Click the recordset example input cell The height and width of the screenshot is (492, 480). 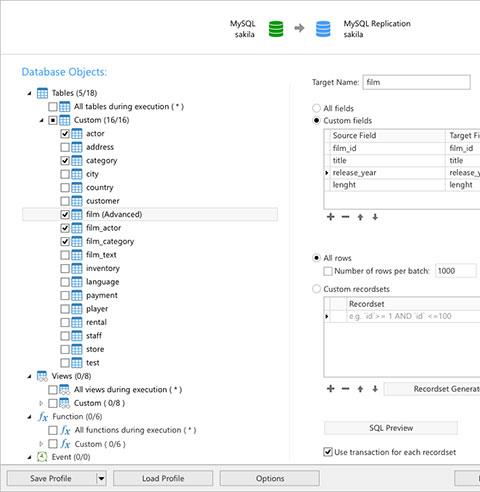point(413,316)
